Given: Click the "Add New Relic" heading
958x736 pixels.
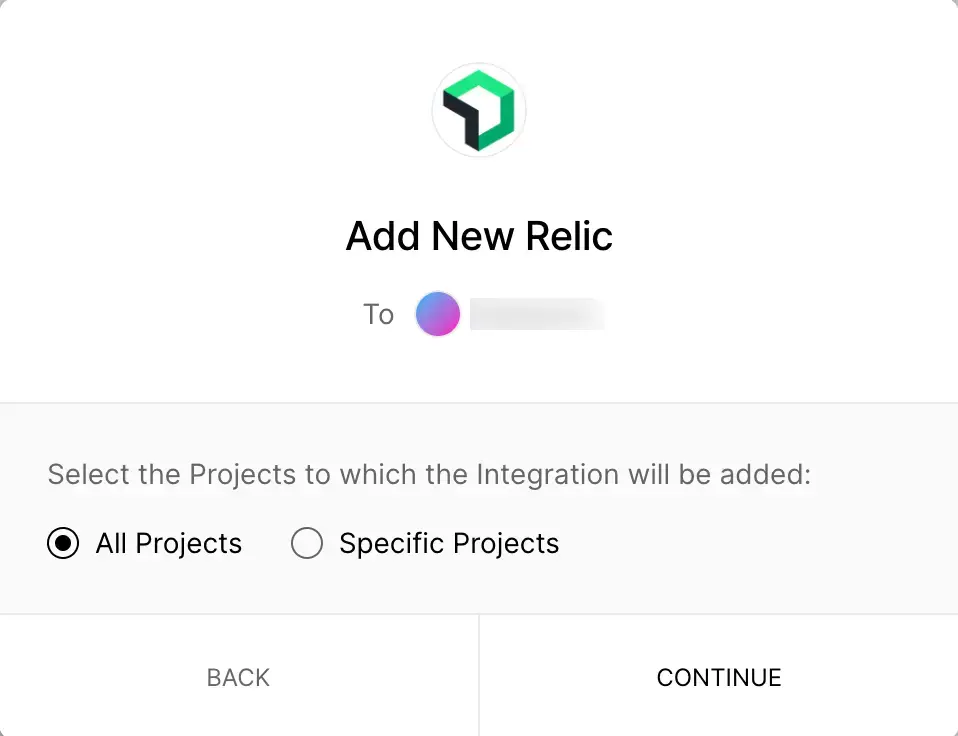Looking at the screenshot, I should click(479, 237).
